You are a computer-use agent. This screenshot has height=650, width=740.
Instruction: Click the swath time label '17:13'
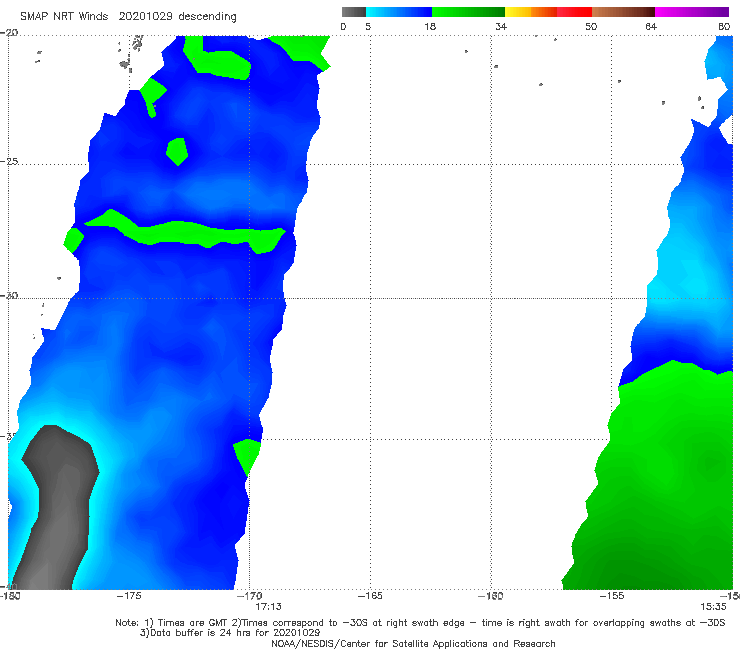[x=269, y=607]
